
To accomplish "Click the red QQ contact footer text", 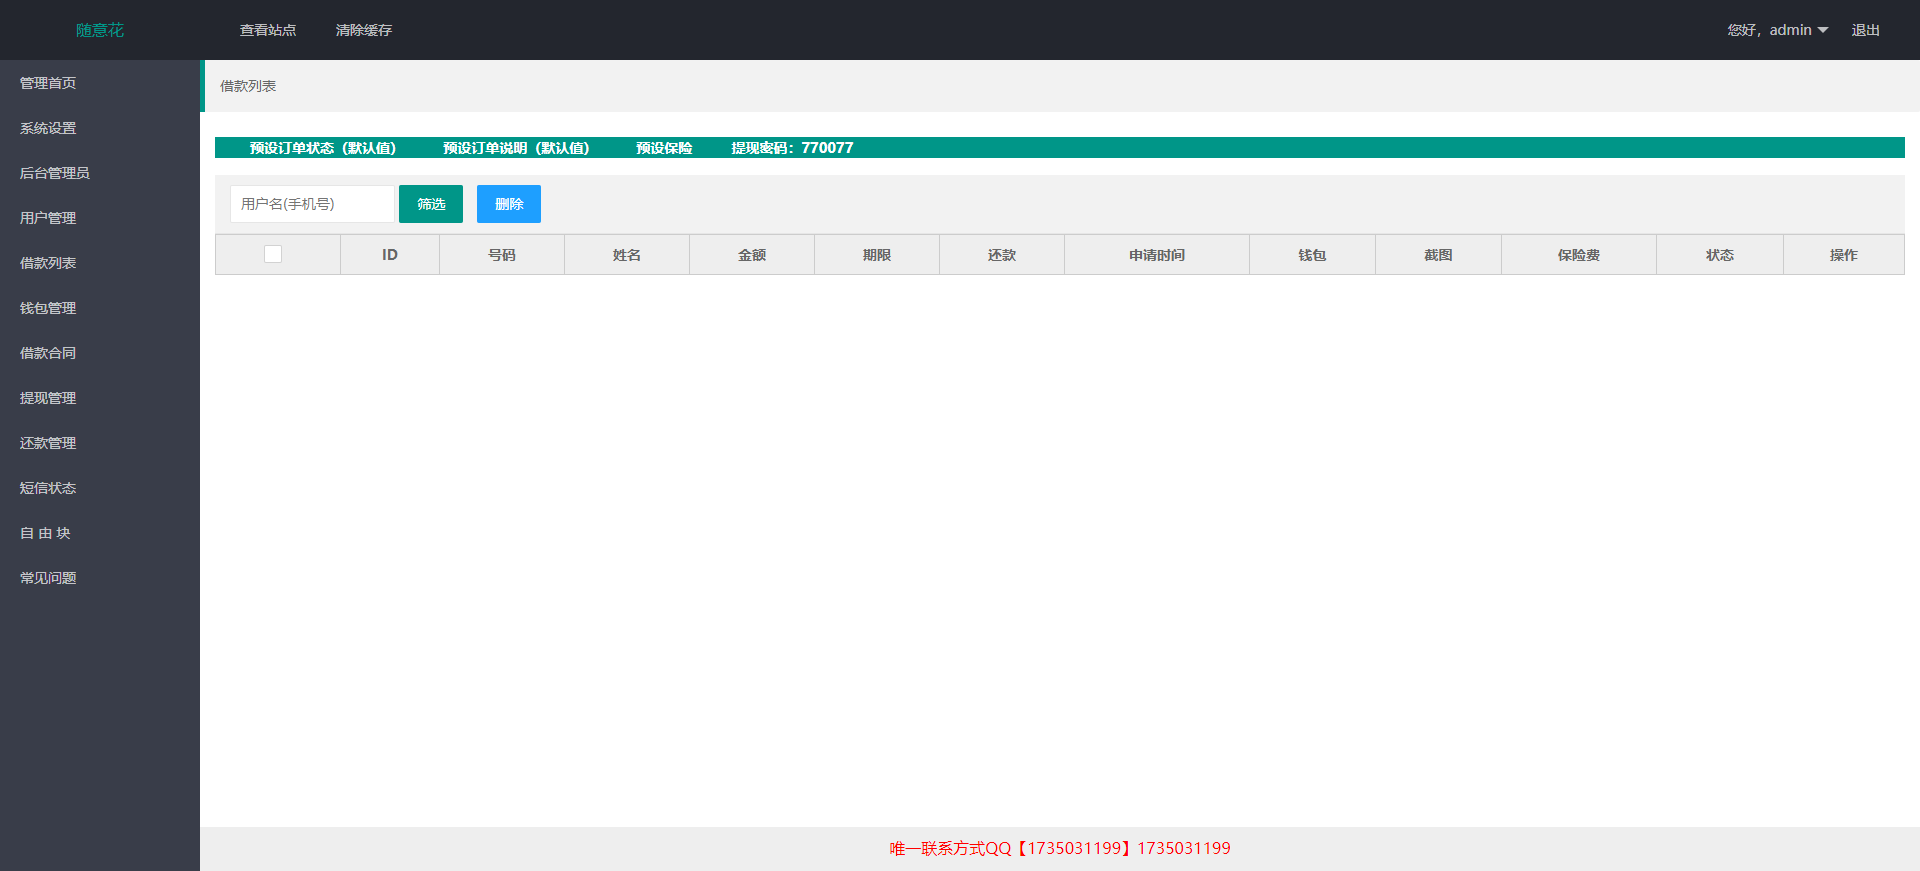I will point(1060,848).
